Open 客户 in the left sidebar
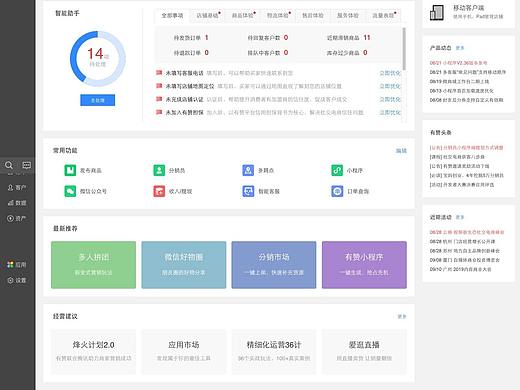This screenshot has height=390, width=520. (x=17, y=188)
